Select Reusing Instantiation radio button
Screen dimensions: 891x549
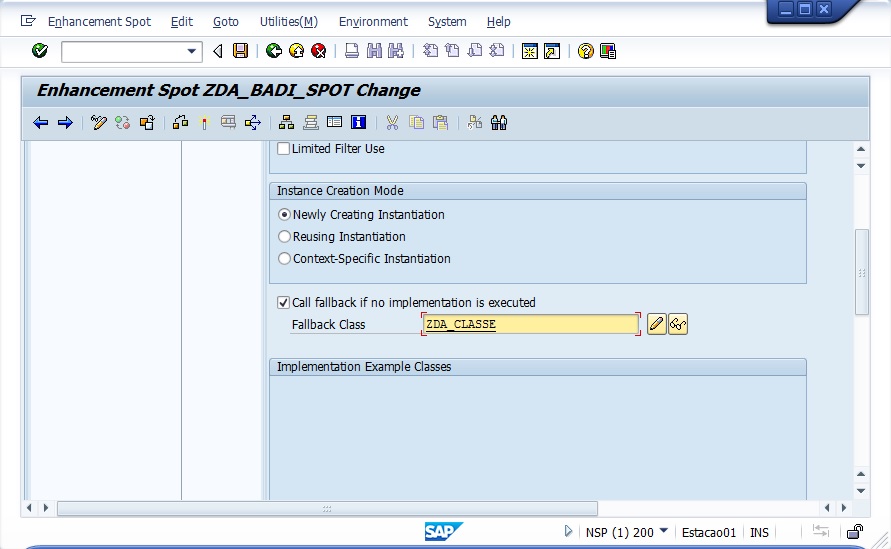pyautogui.click(x=285, y=237)
